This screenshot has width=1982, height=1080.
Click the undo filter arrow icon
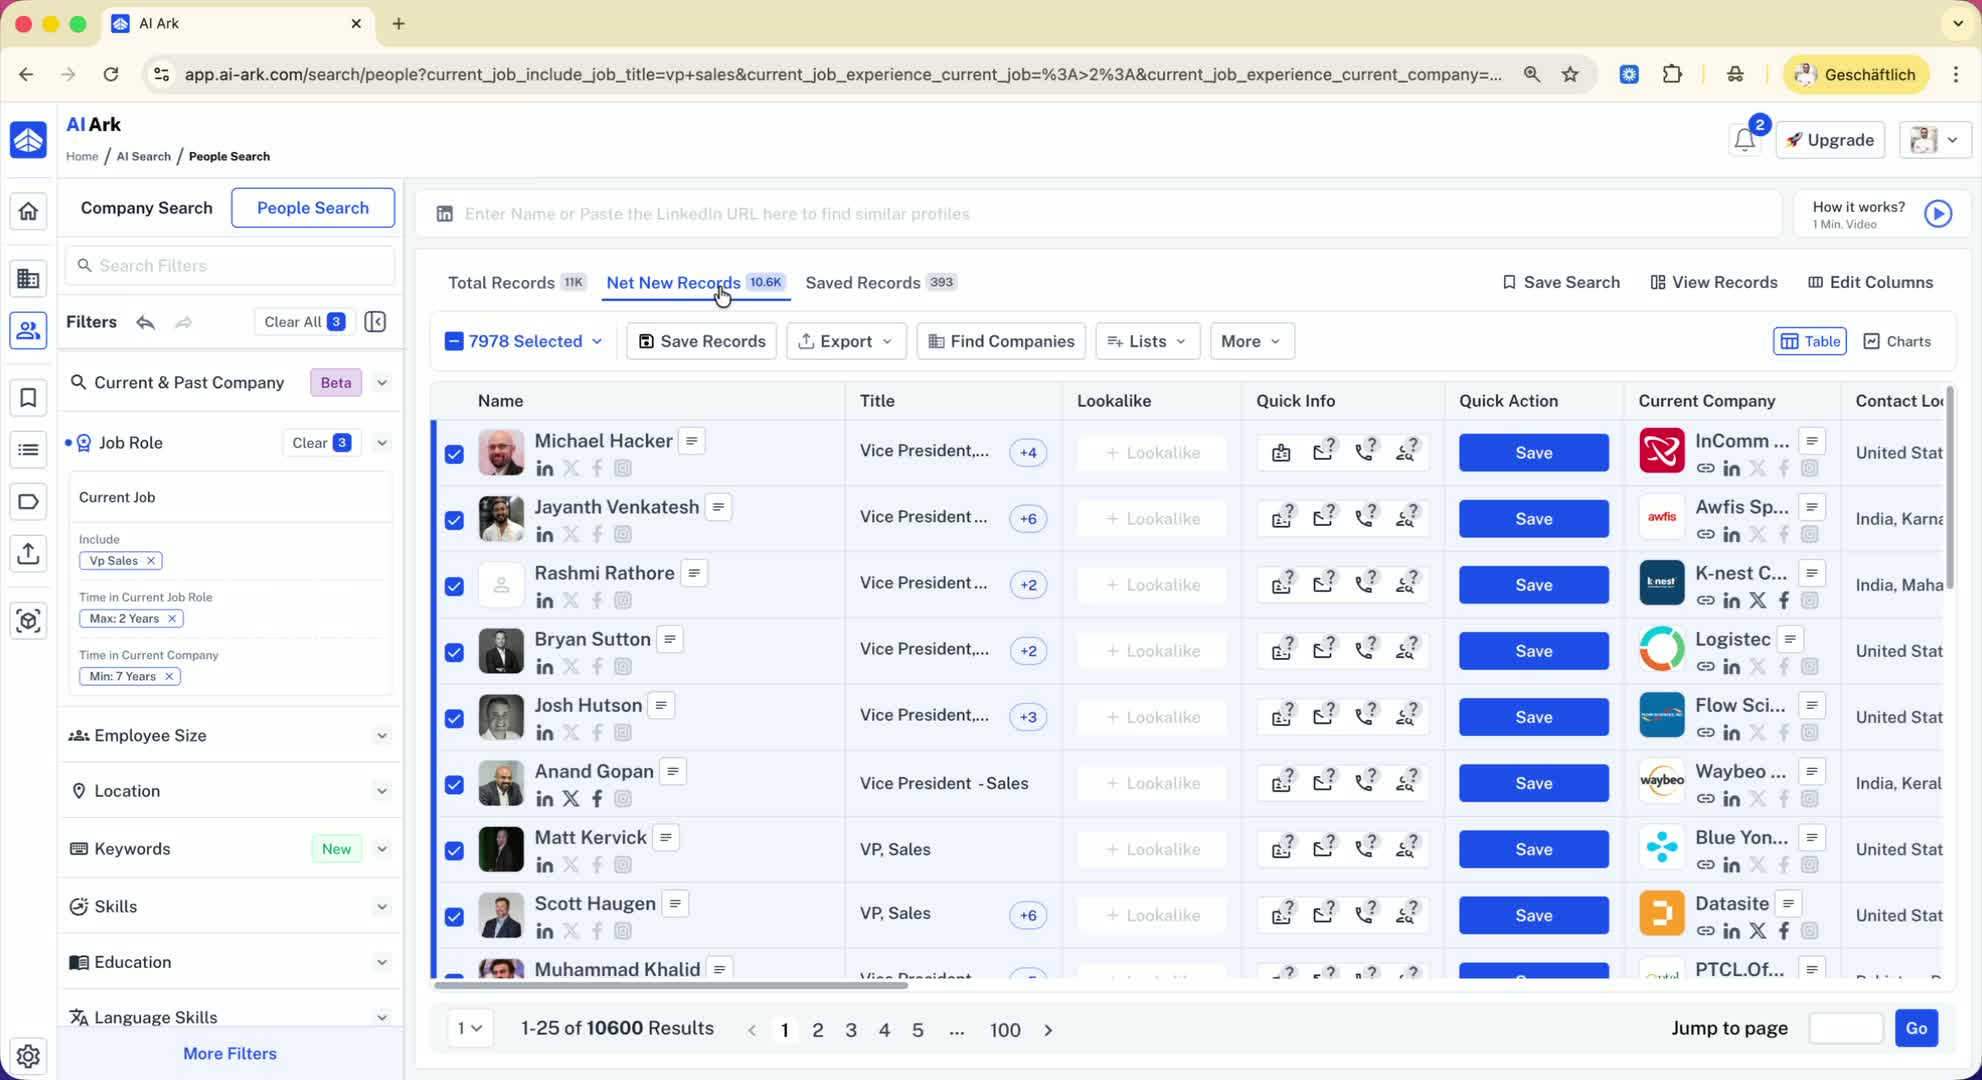[x=146, y=322]
